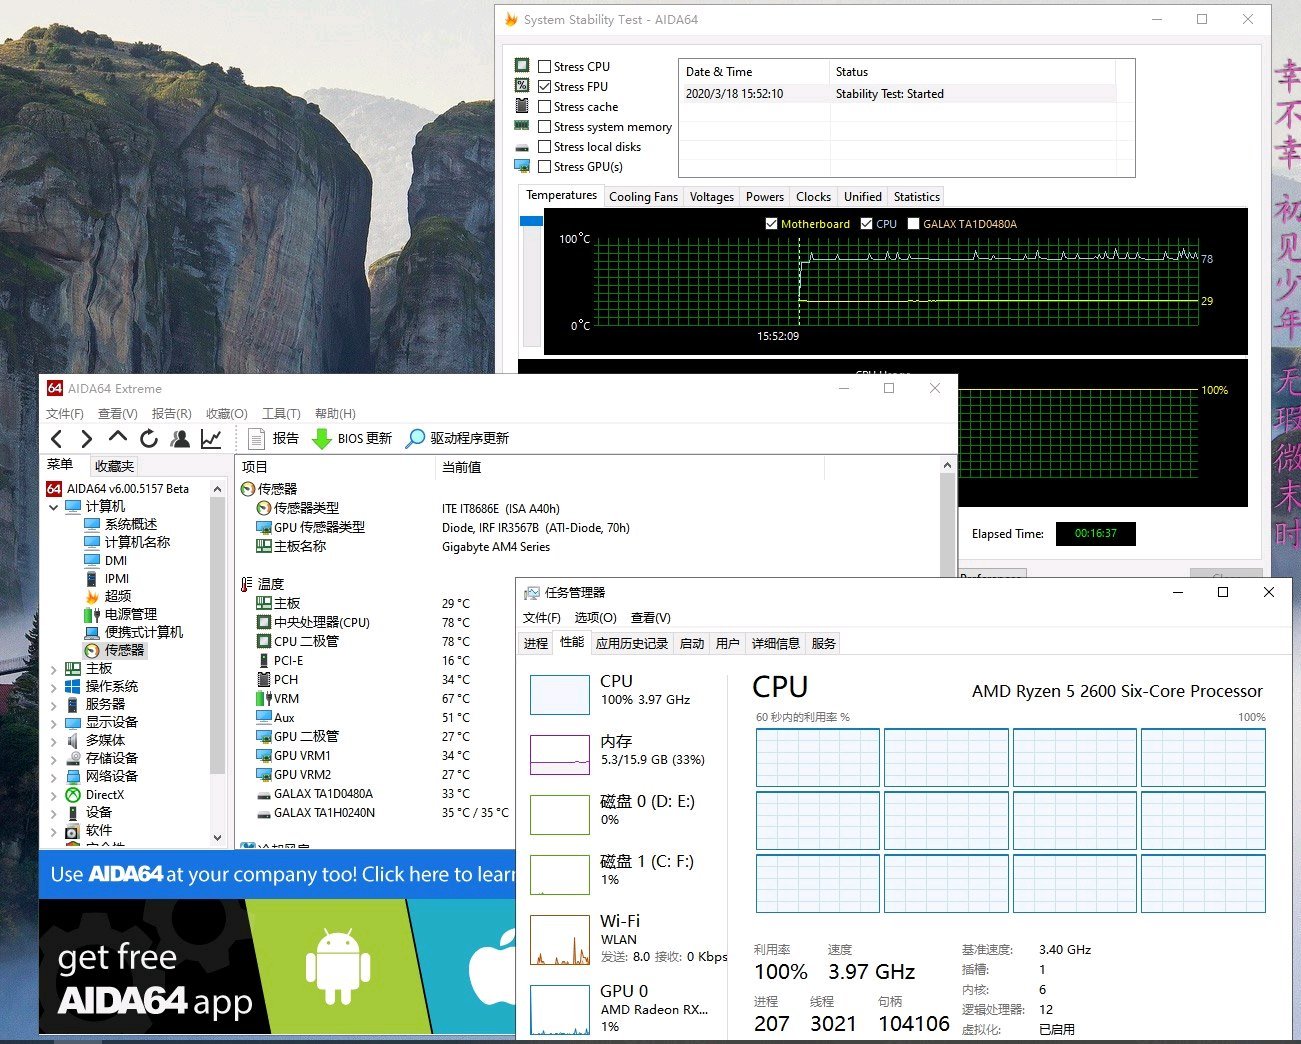Open the user management icon in toolbar
The width and height of the screenshot is (1301, 1044).
(x=180, y=438)
